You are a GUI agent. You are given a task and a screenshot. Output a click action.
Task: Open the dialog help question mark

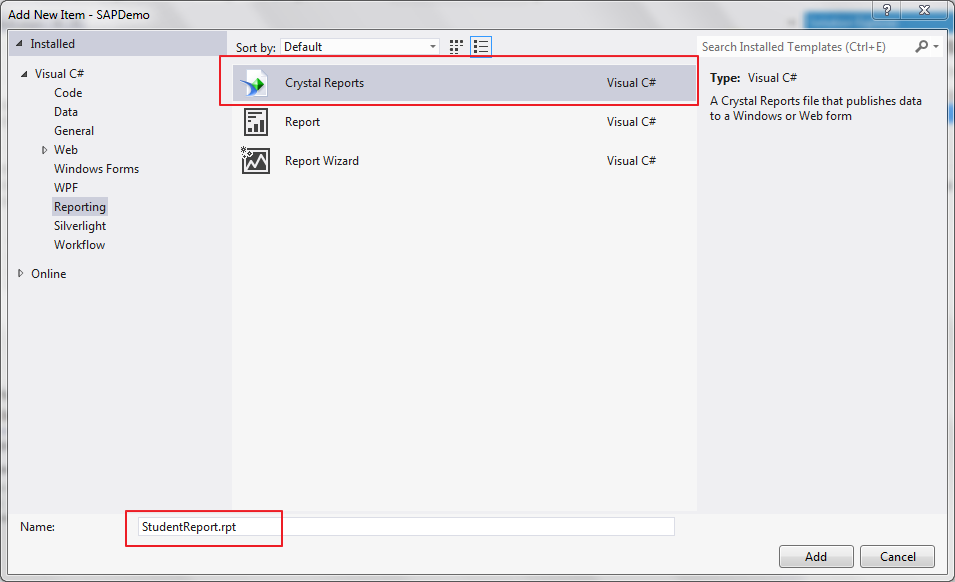(x=887, y=10)
